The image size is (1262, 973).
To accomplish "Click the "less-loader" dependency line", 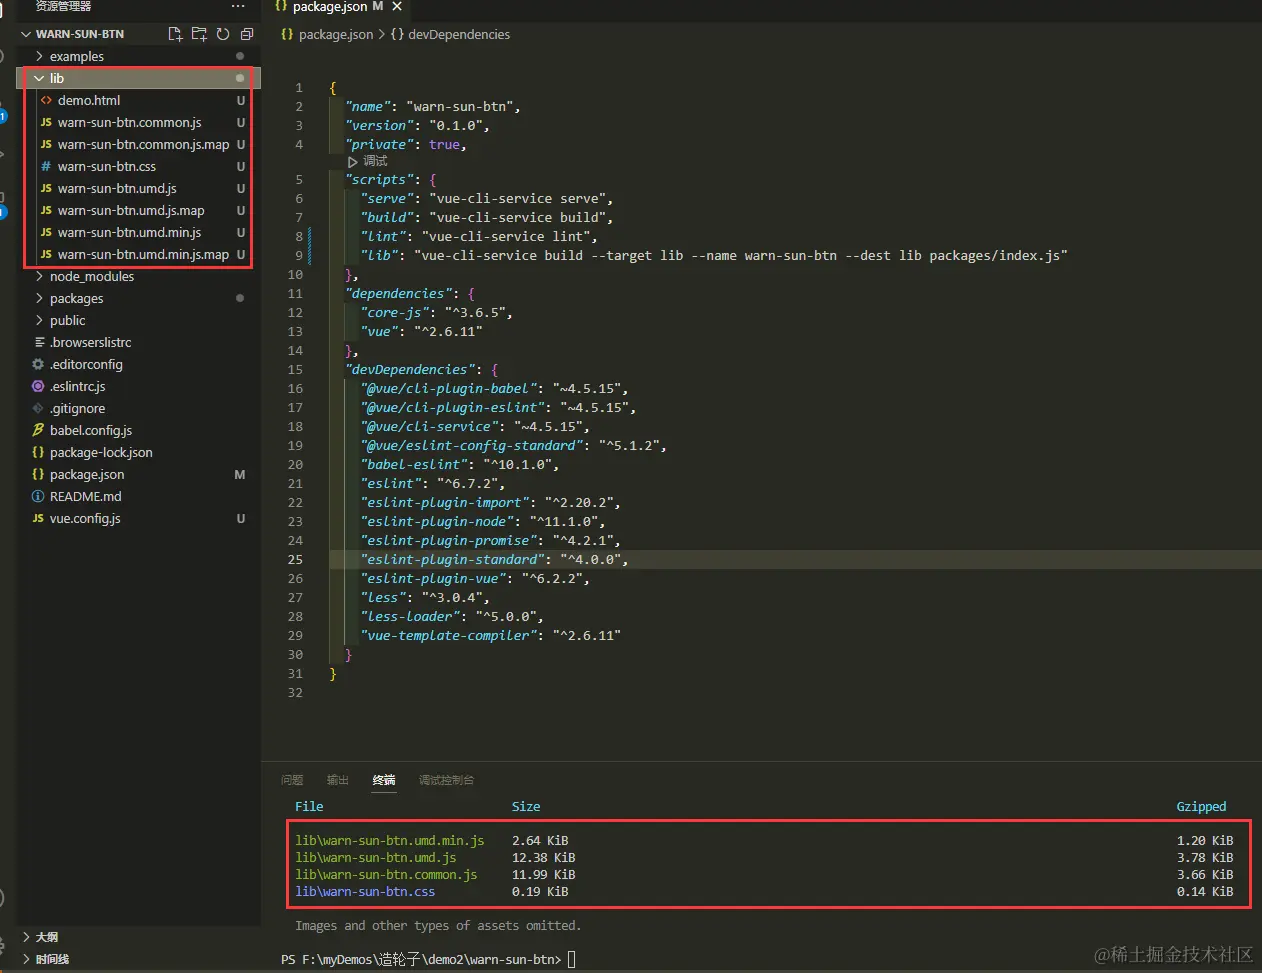I will pos(452,617).
